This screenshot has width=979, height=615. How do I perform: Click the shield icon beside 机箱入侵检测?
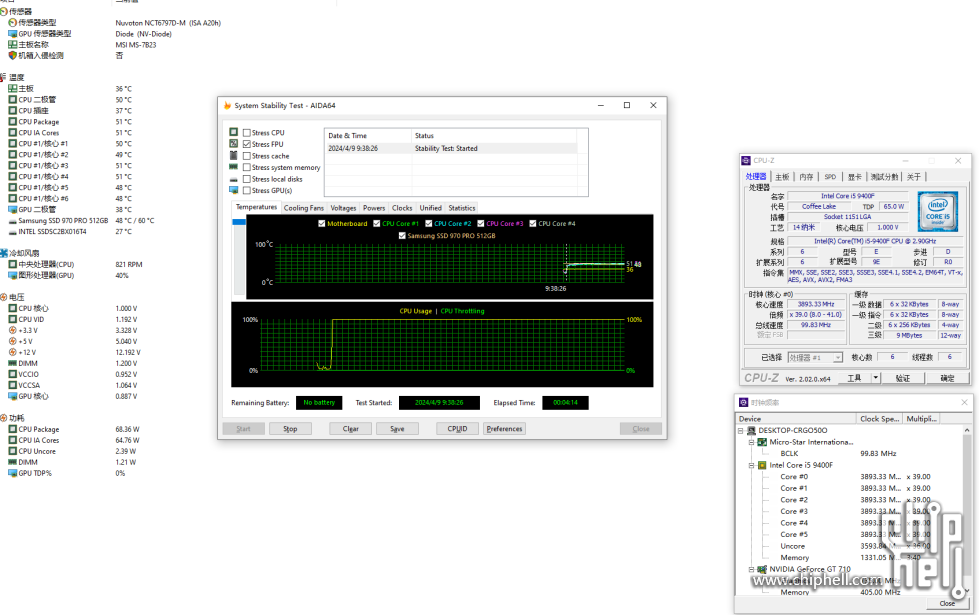[x=12, y=56]
